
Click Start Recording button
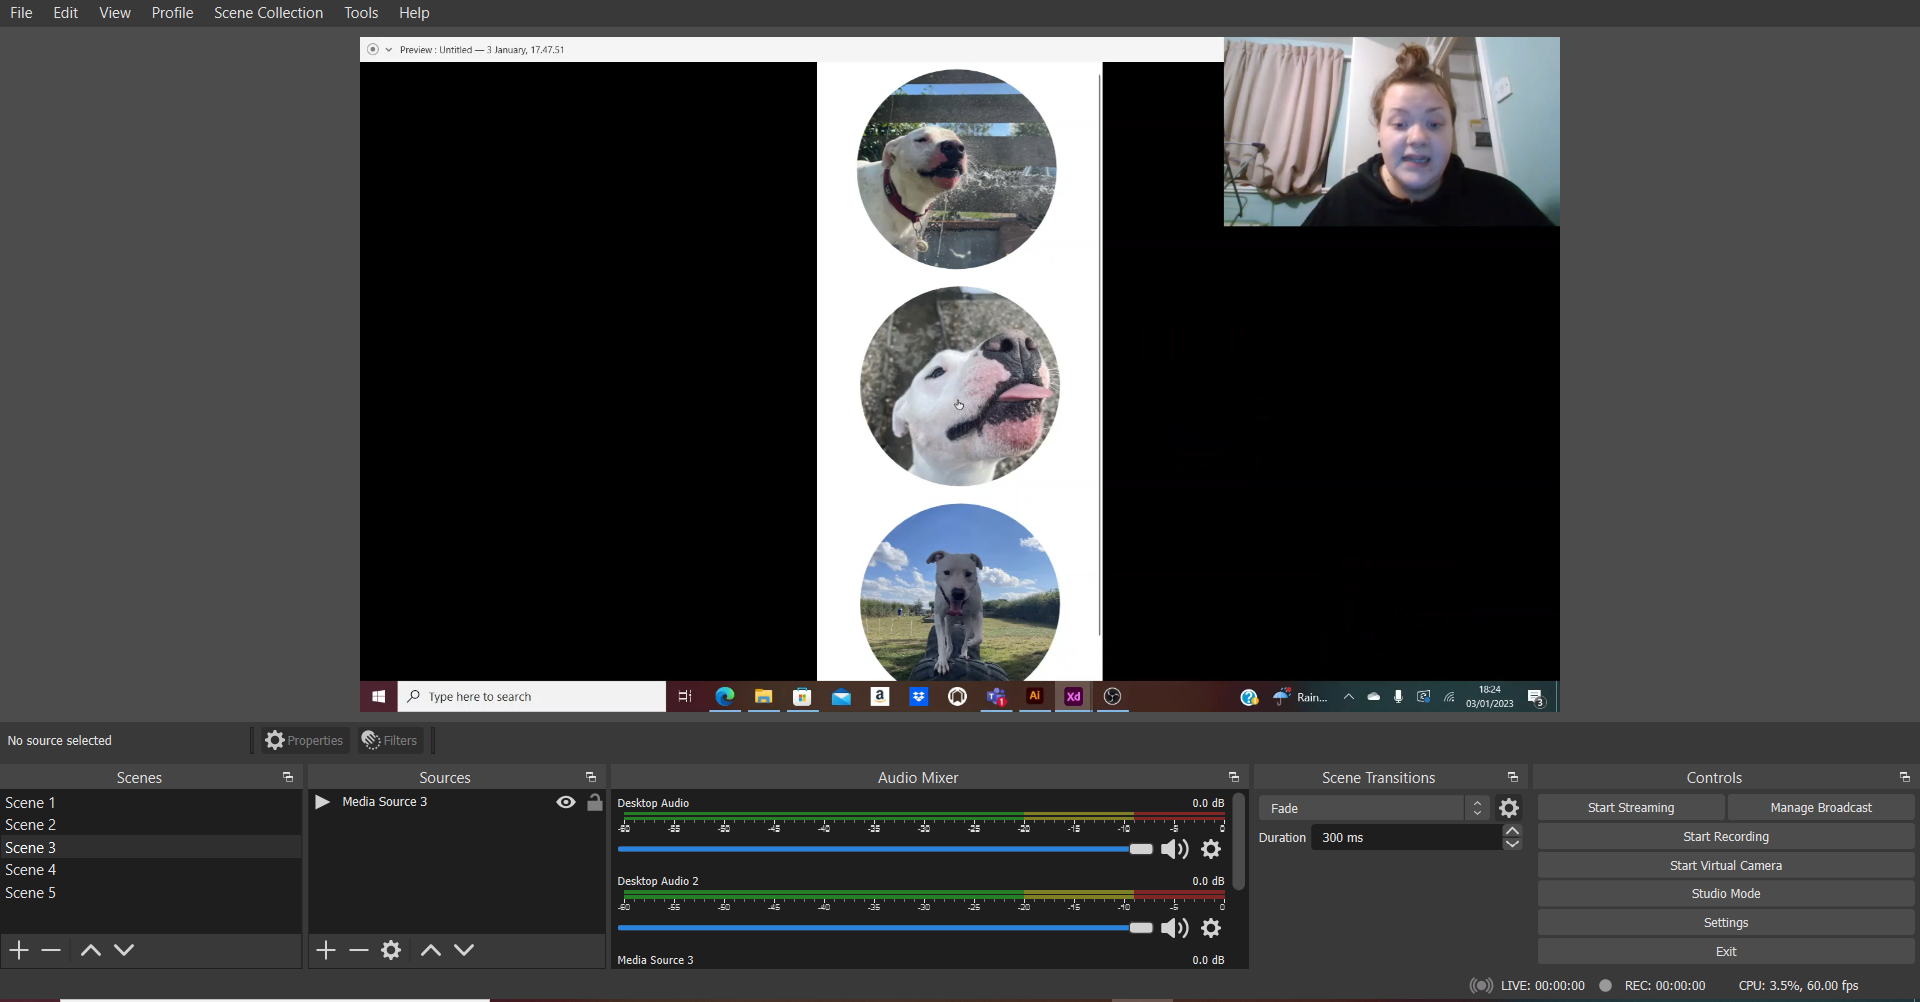tap(1725, 837)
